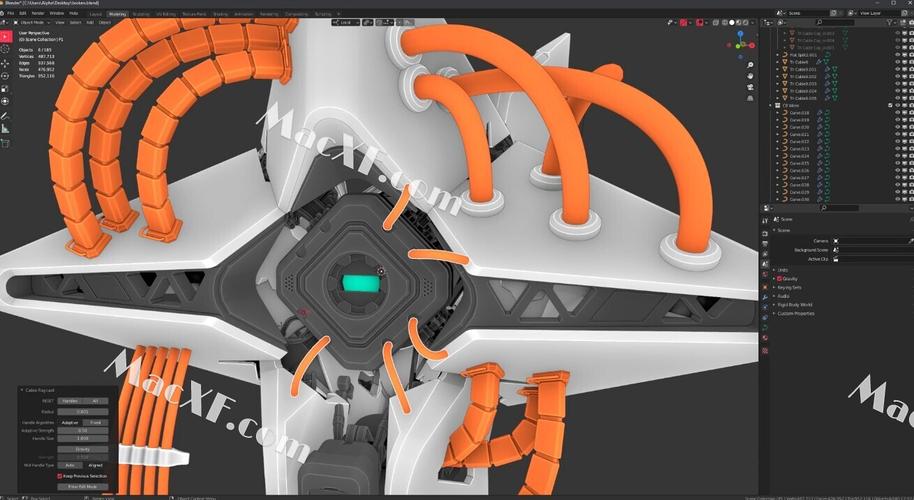914x500 pixels.
Task: Open the Render properties tab icon
Action: pyautogui.click(x=765, y=233)
